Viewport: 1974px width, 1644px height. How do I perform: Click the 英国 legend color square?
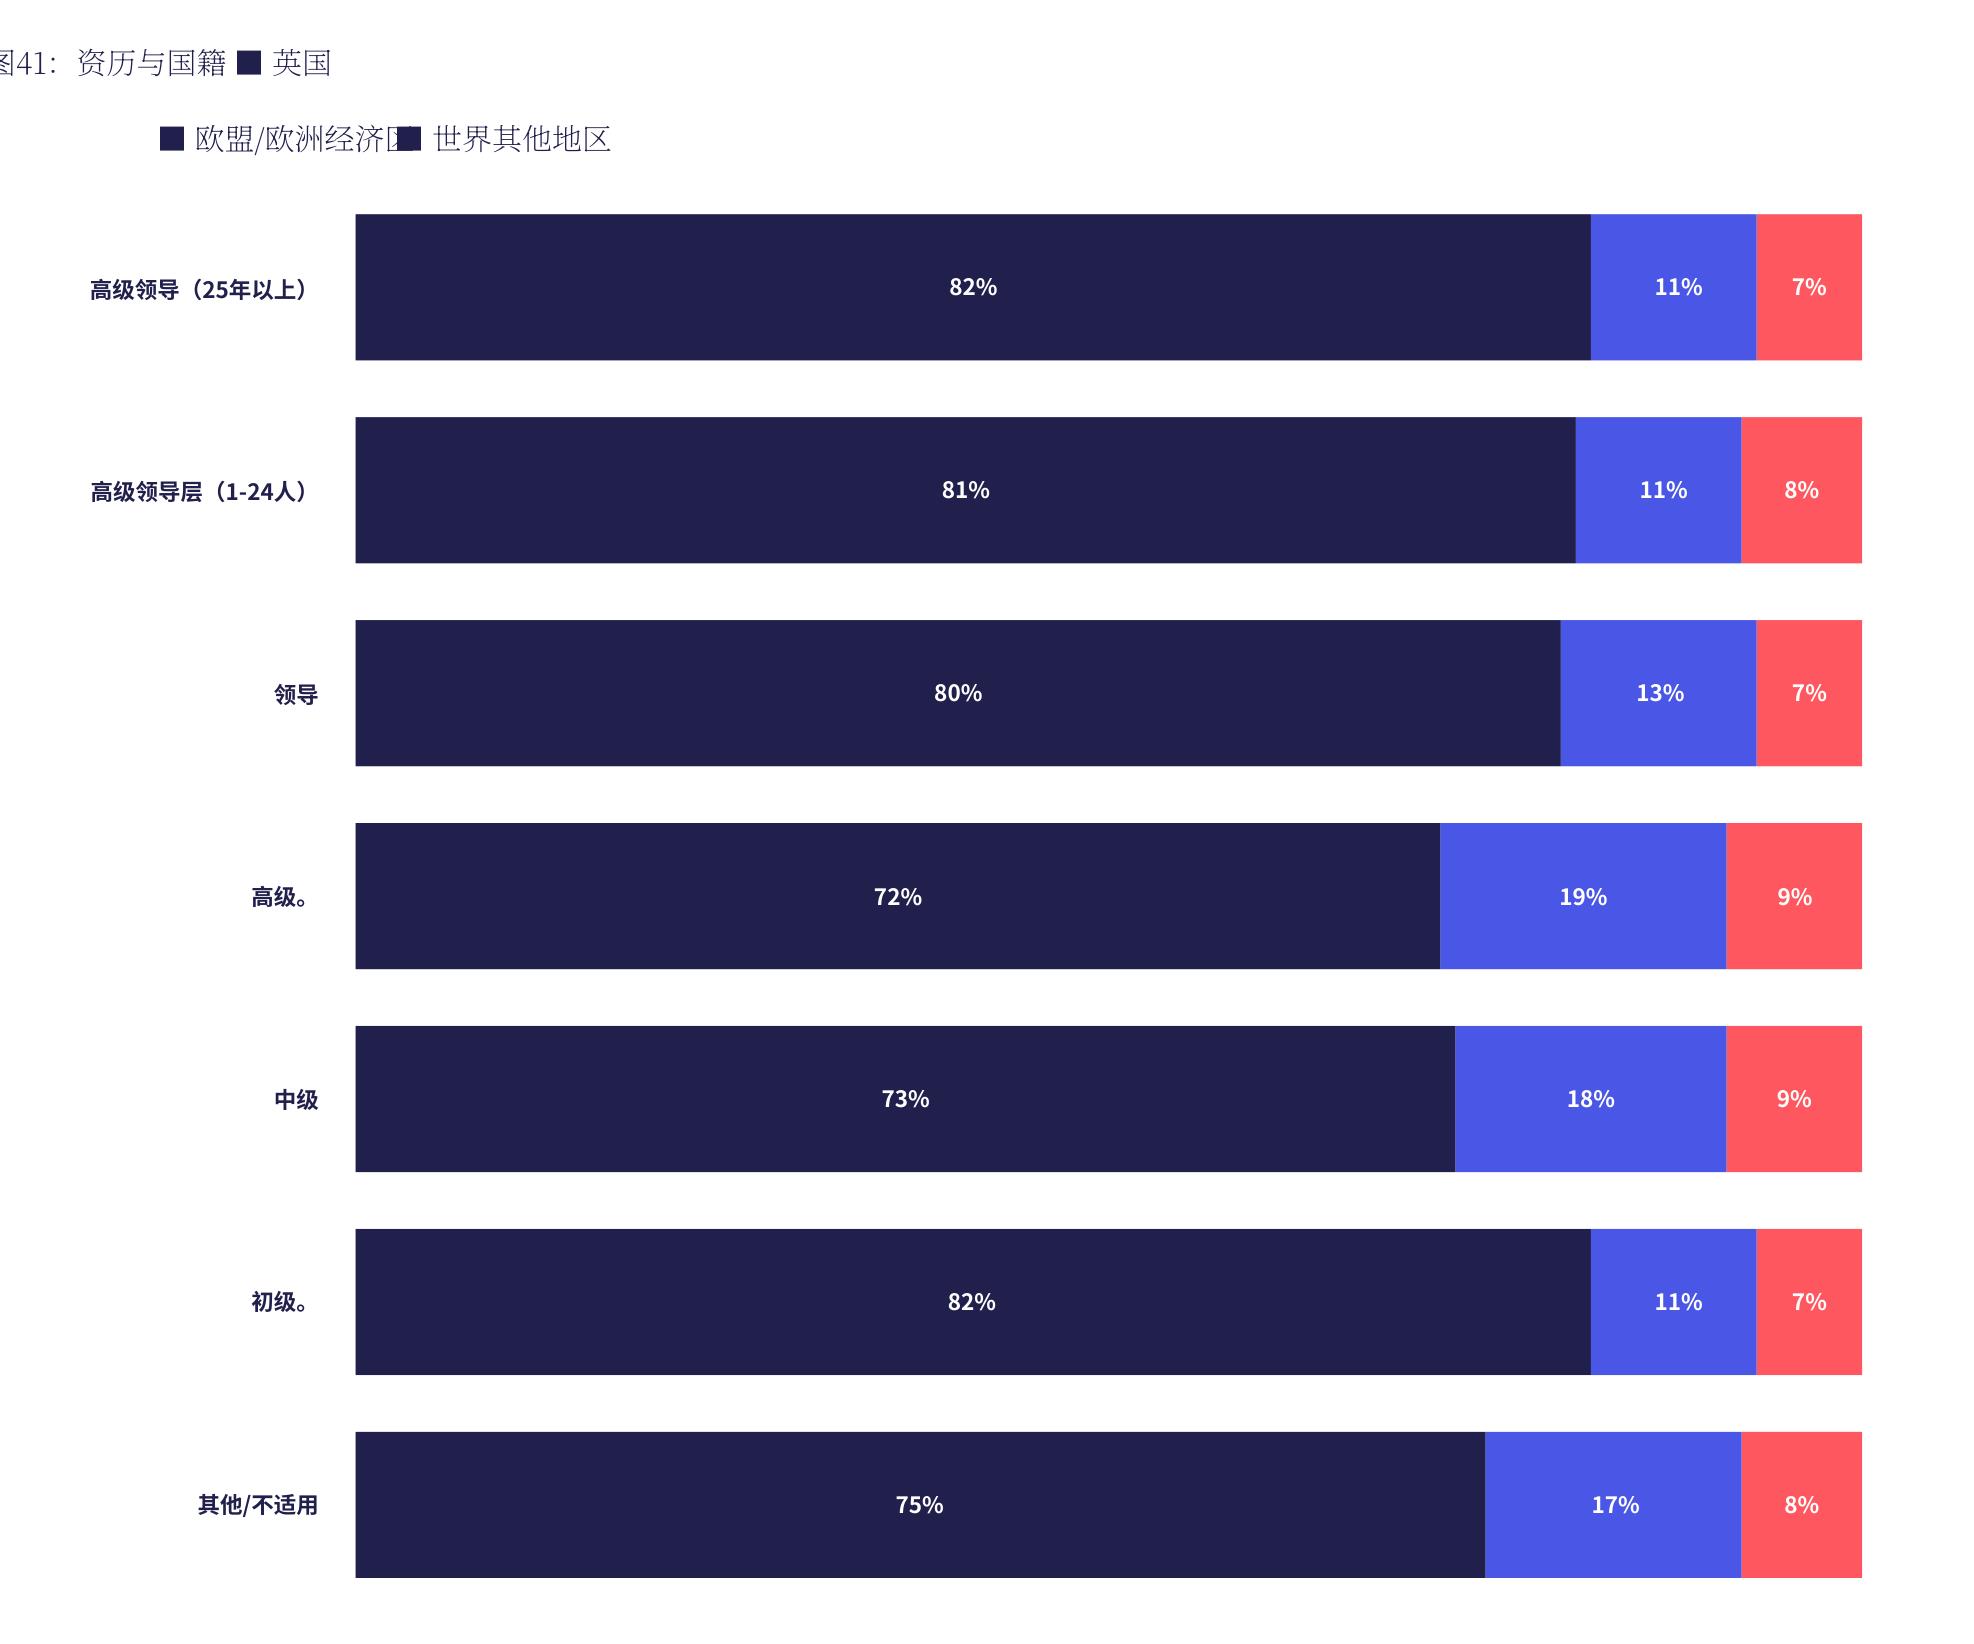click(x=249, y=63)
